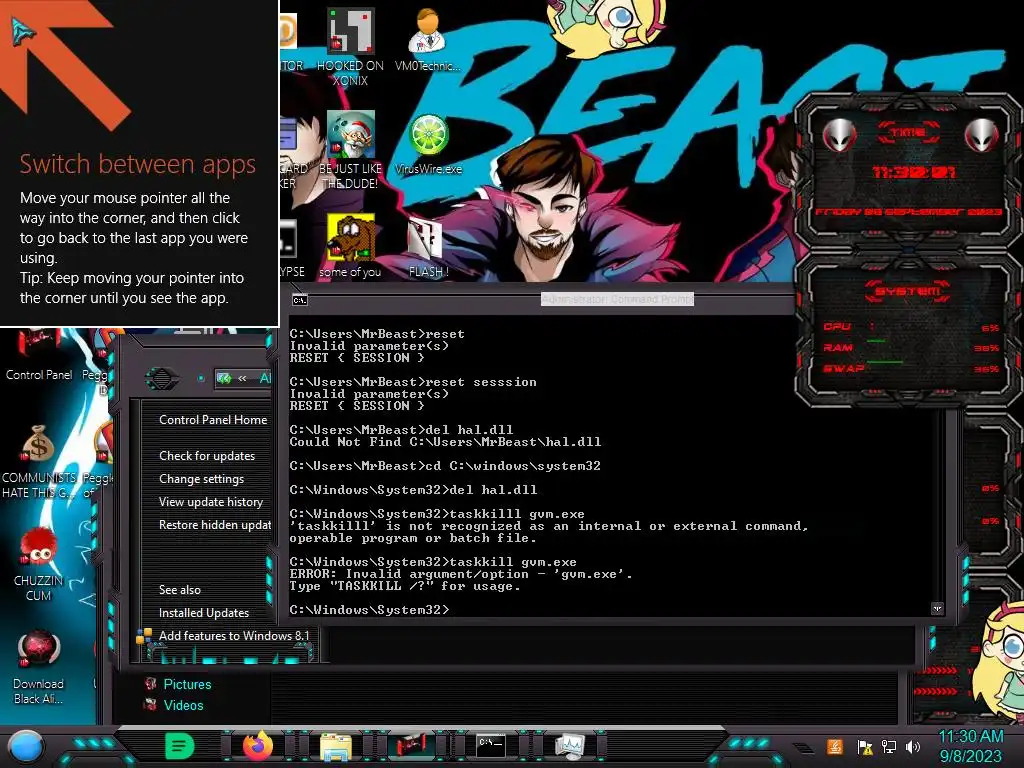Open HOOKED ON XONIX desktop icon
Viewport: 1024px width, 768px height.
351,47
